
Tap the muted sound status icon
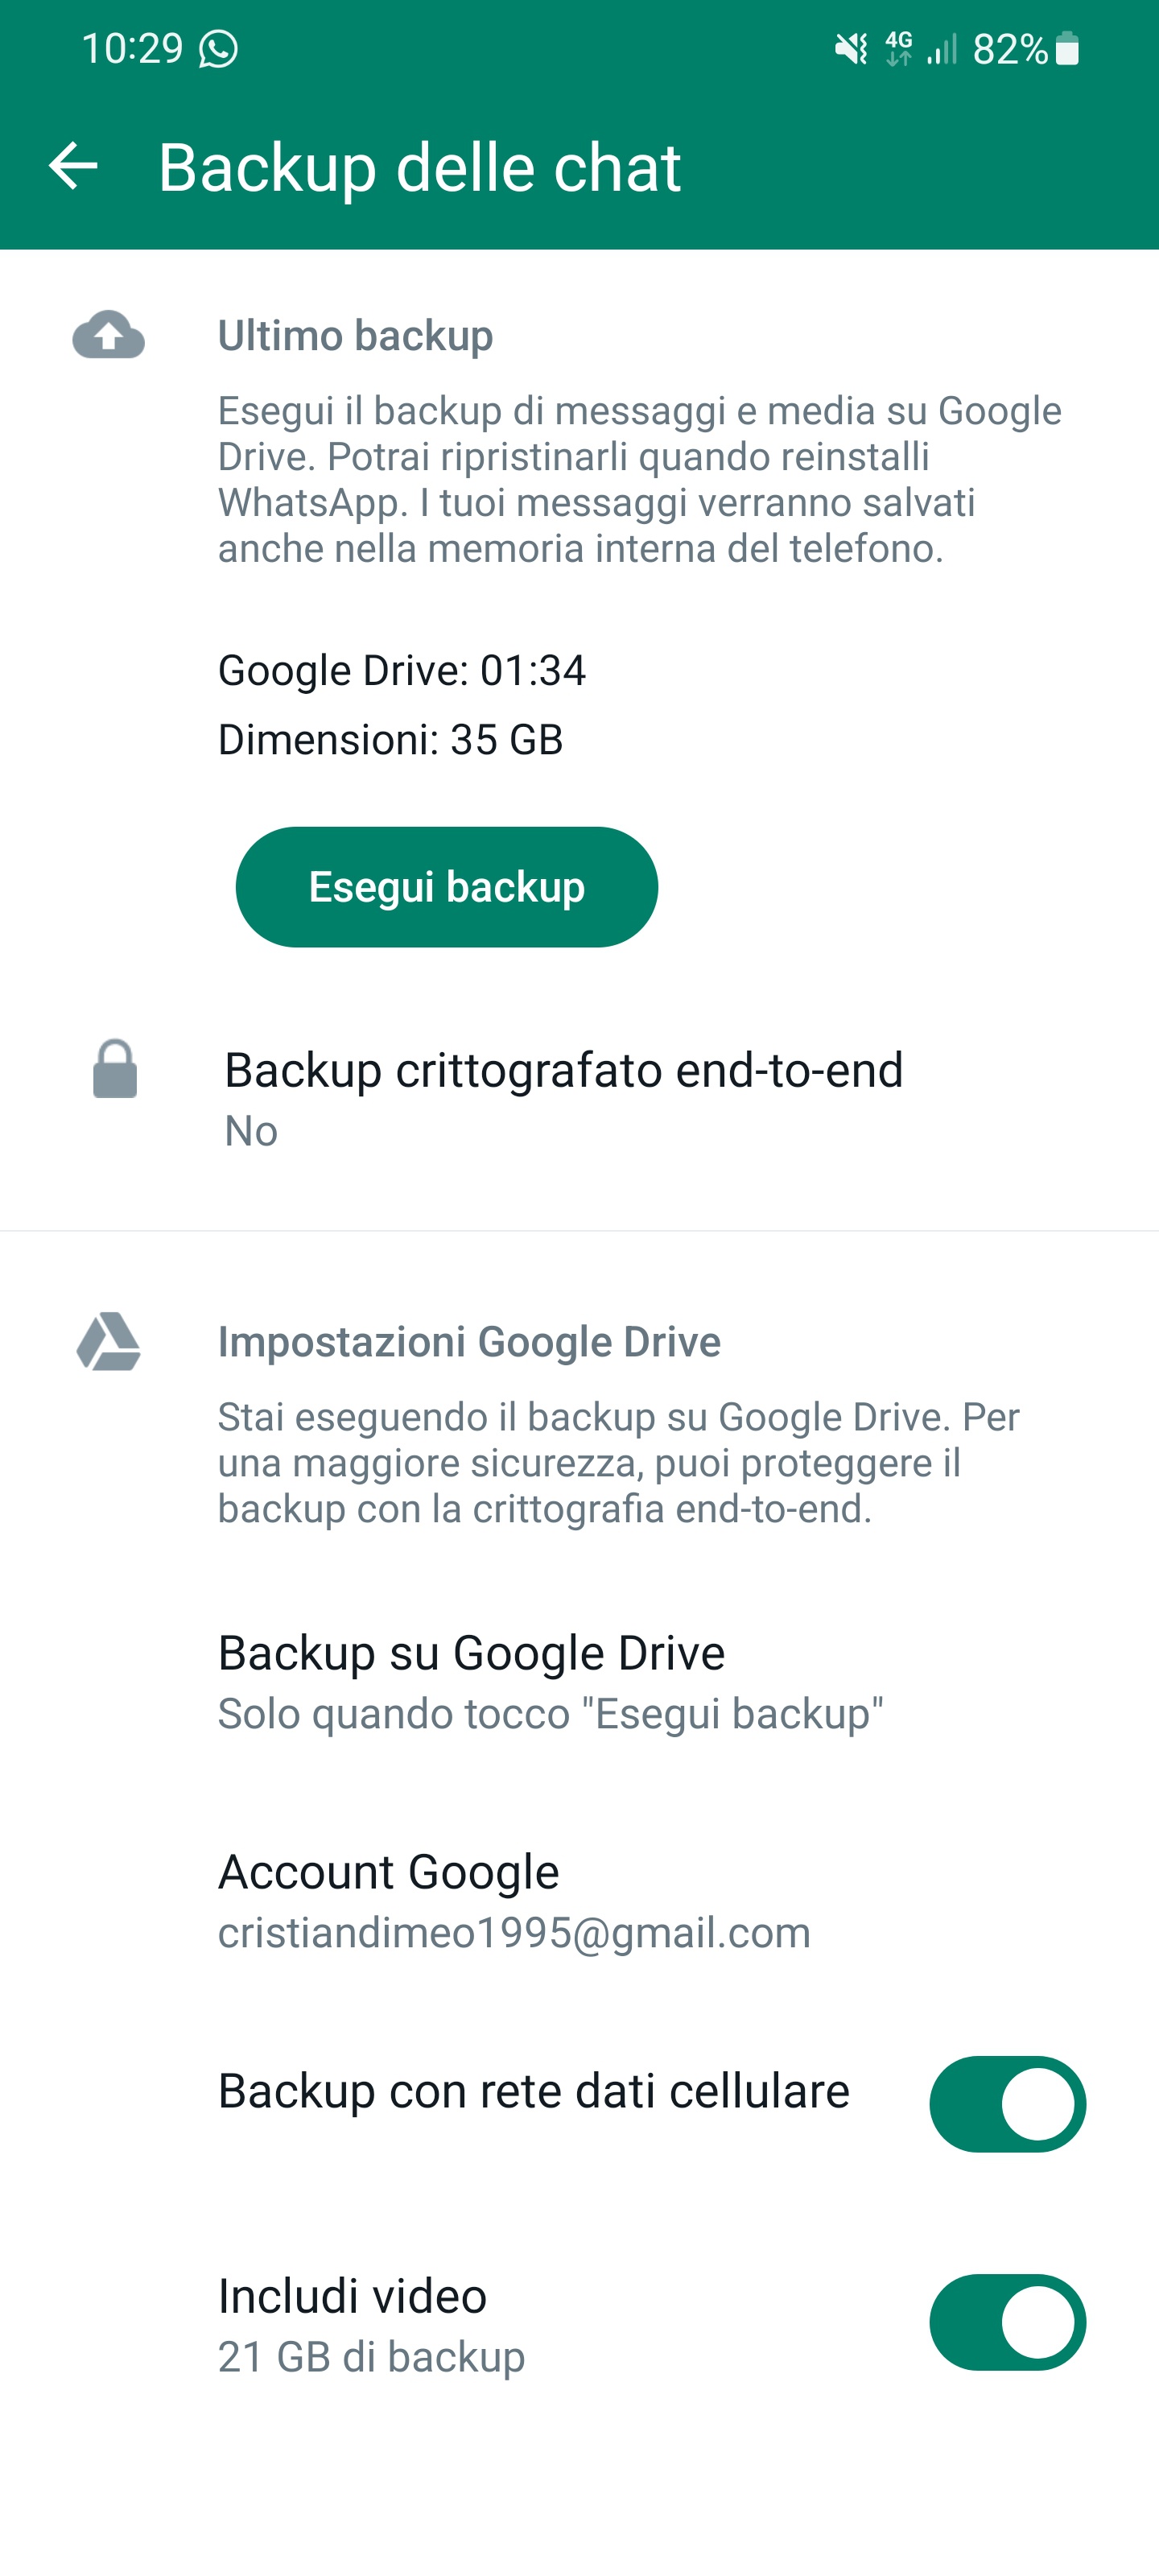point(851,49)
